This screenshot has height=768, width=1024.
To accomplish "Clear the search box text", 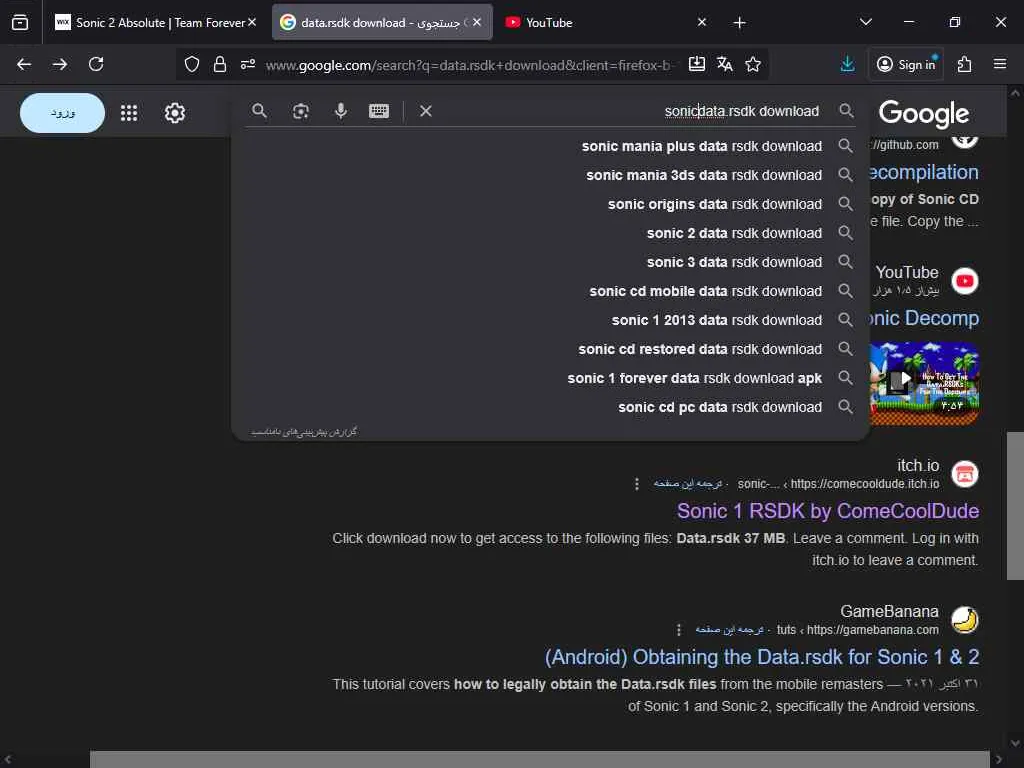I will click(426, 111).
